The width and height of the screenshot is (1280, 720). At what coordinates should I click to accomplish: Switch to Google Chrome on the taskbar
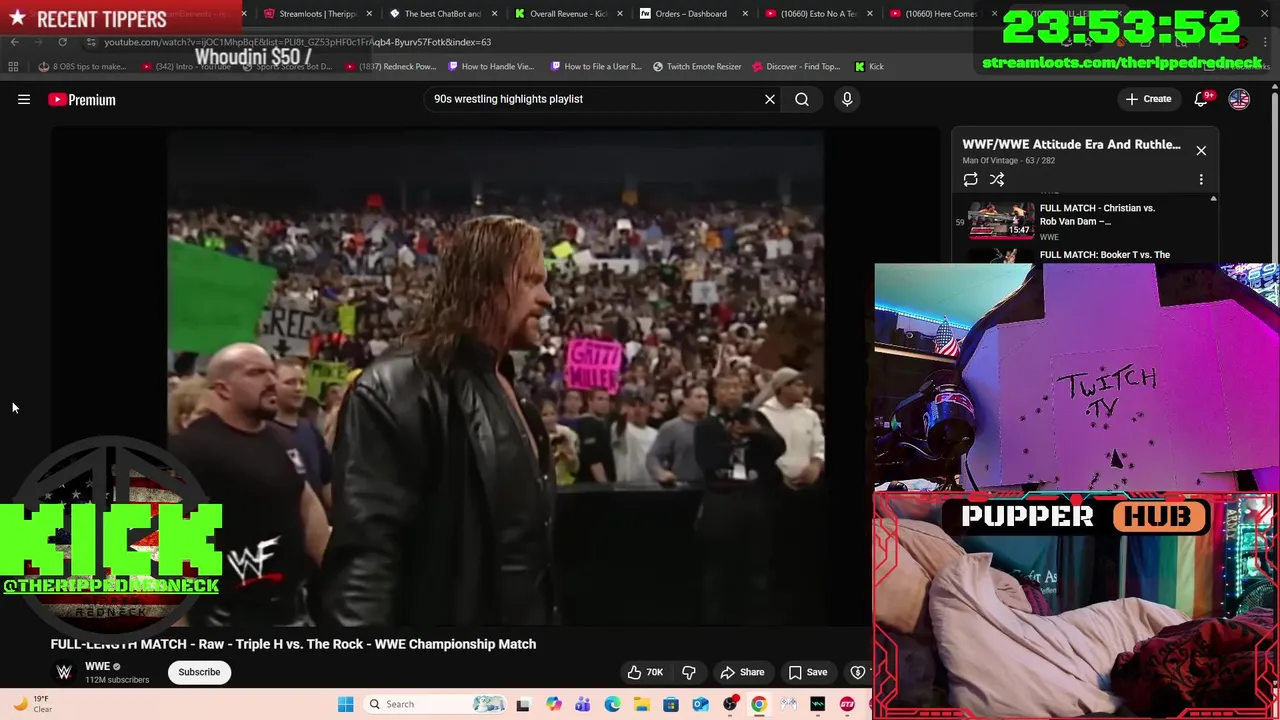pyautogui.click(x=759, y=704)
